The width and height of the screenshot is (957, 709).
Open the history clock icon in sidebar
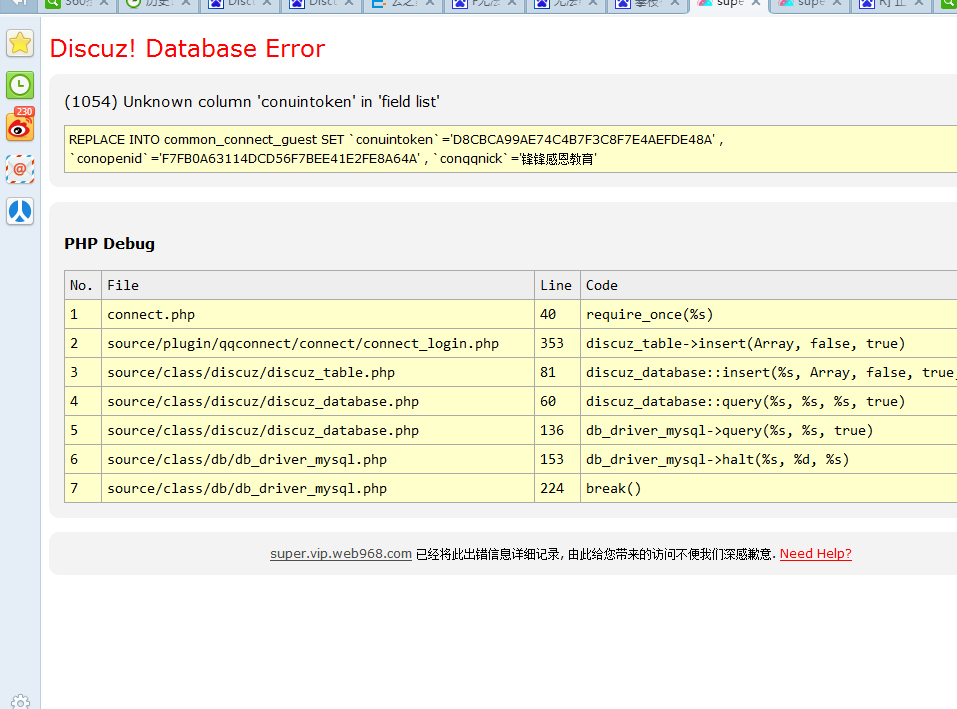(20, 85)
